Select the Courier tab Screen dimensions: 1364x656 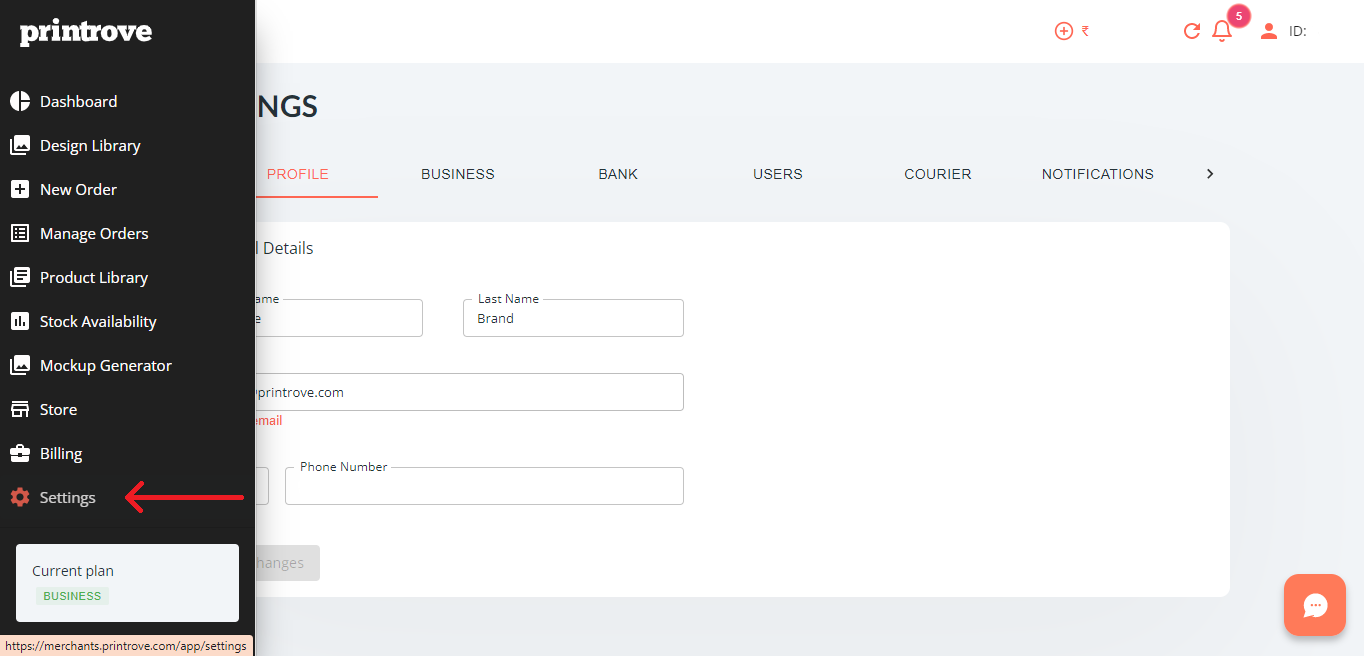coord(938,174)
